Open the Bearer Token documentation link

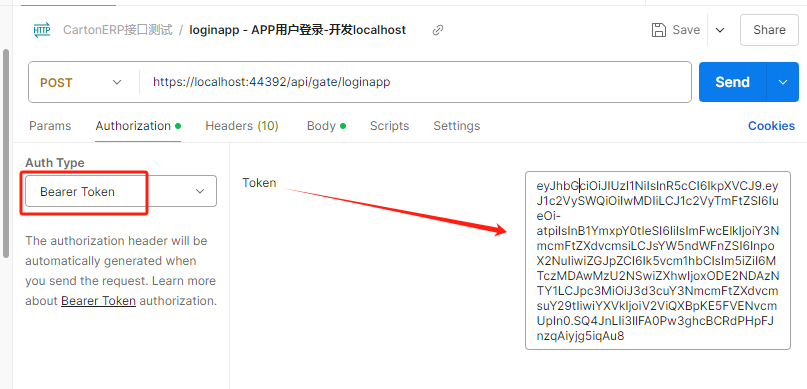tap(98, 301)
